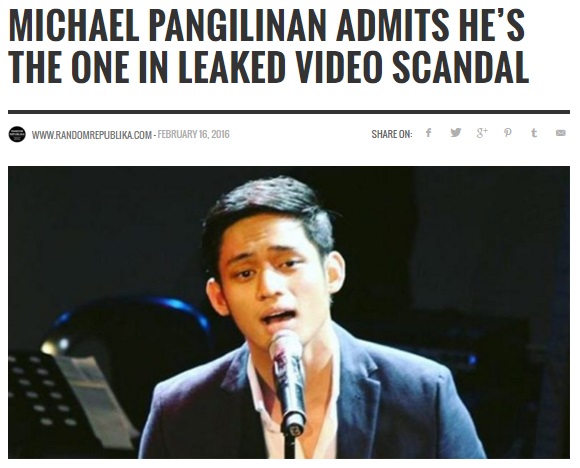Pin the article using the Pinterest icon
This screenshot has width=580, height=468.
[508, 133]
